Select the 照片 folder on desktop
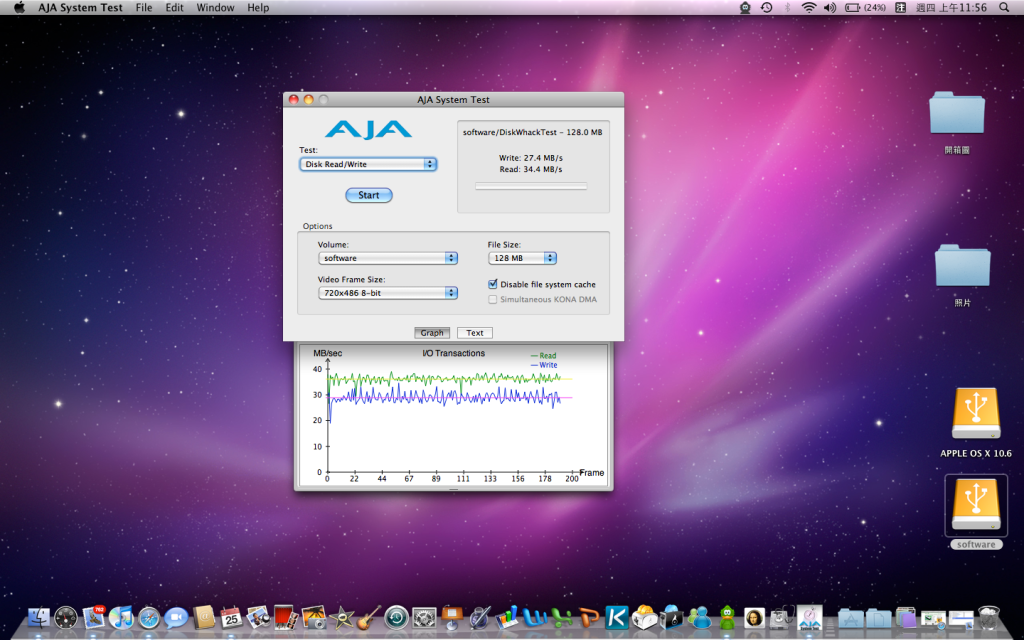 [963, 266]
